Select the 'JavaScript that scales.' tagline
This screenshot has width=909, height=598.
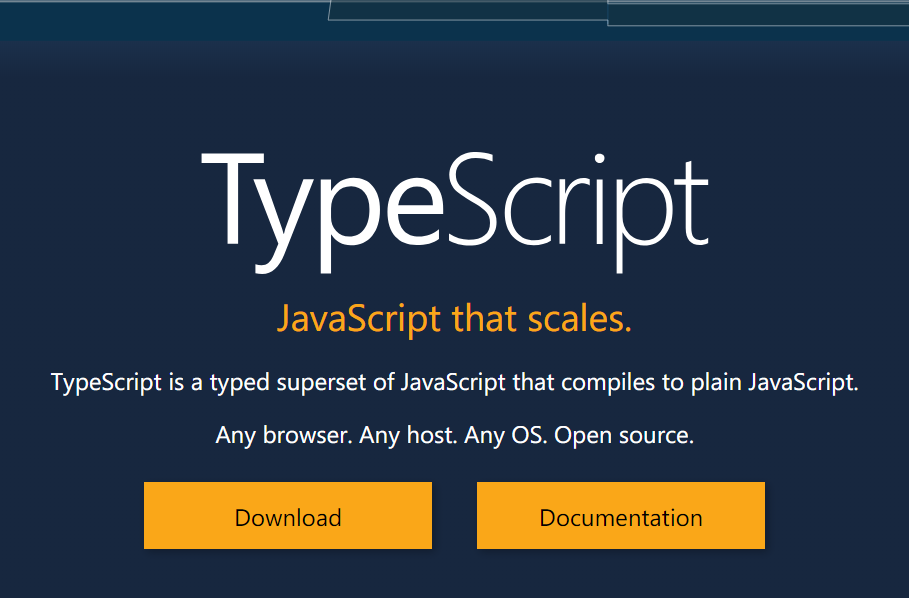click(454, 319)
